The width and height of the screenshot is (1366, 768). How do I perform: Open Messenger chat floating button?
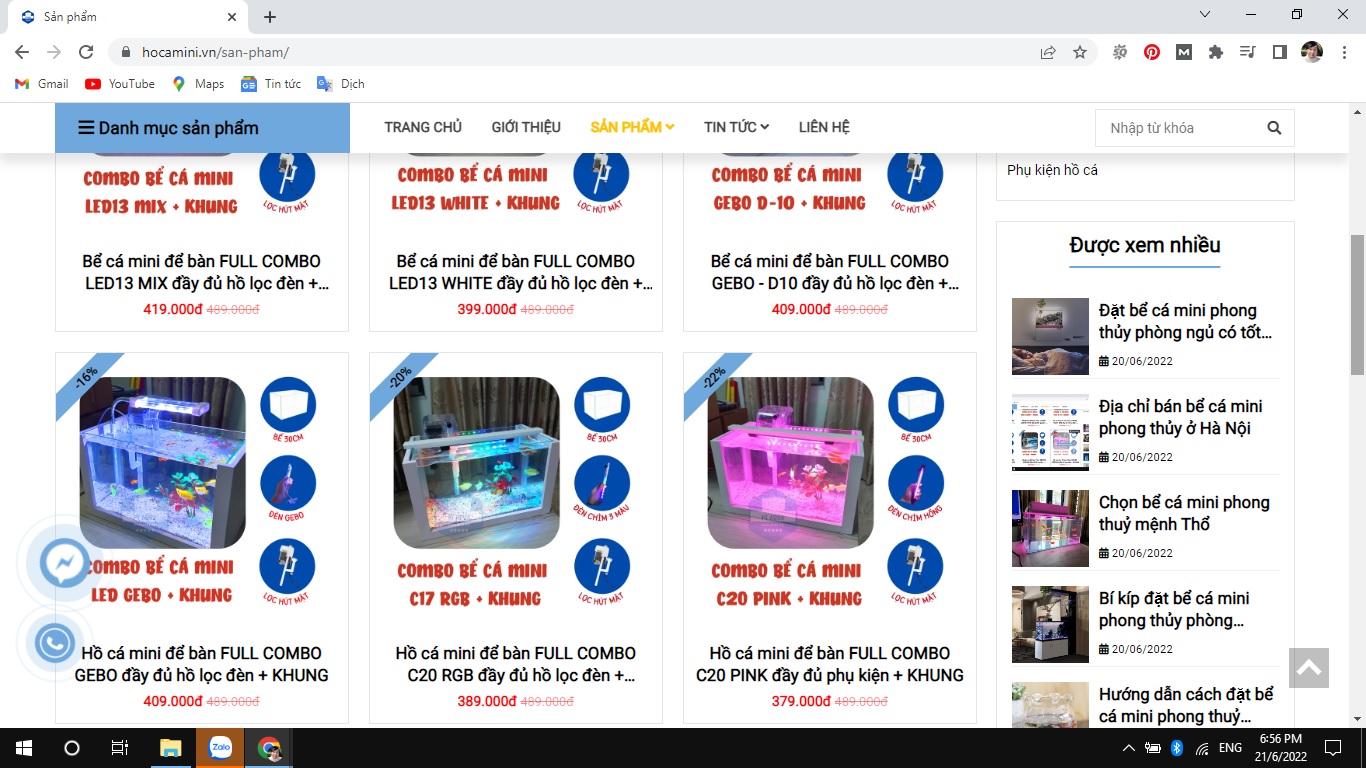(64, 563)
